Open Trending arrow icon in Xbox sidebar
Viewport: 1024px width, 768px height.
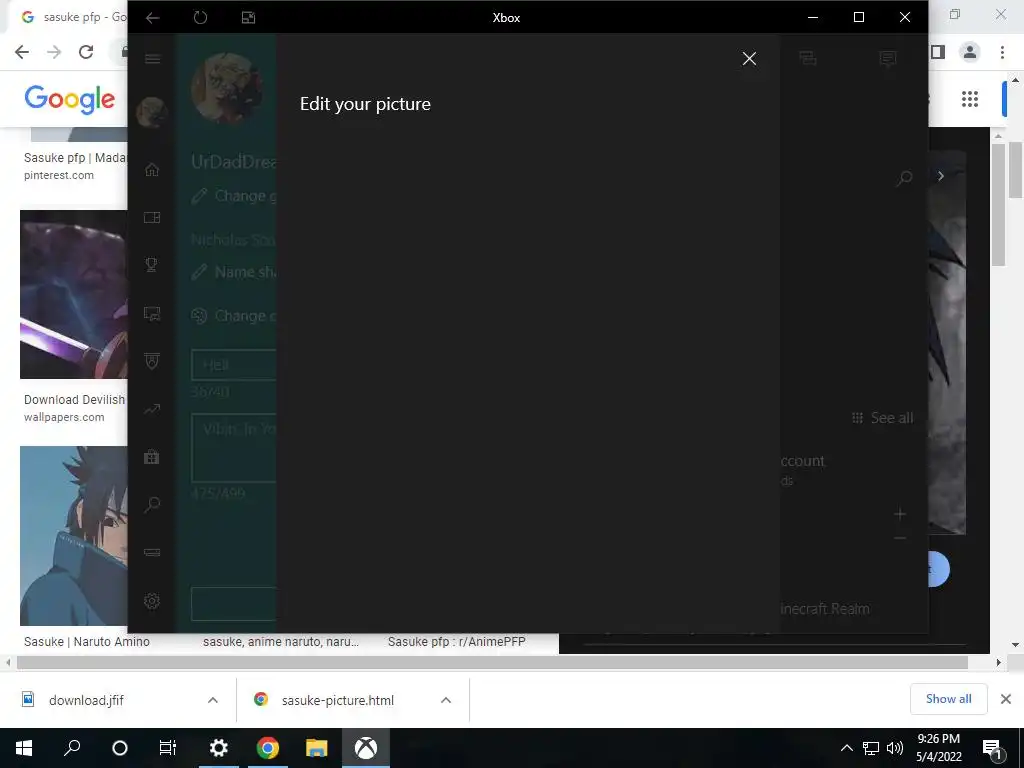pos(152,409)
